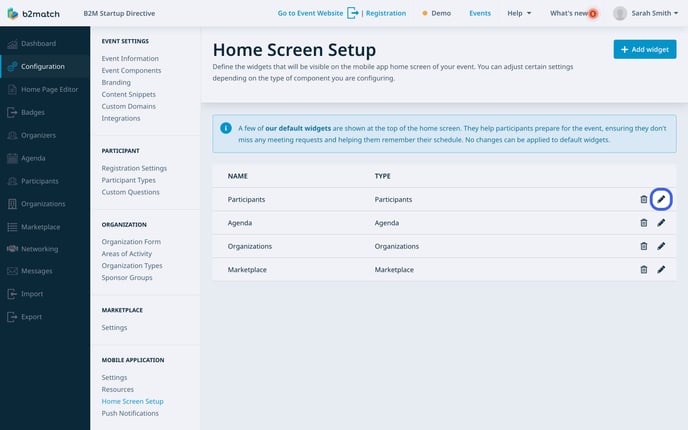Edit the Participants widget with pencil icon

(661, 199)
